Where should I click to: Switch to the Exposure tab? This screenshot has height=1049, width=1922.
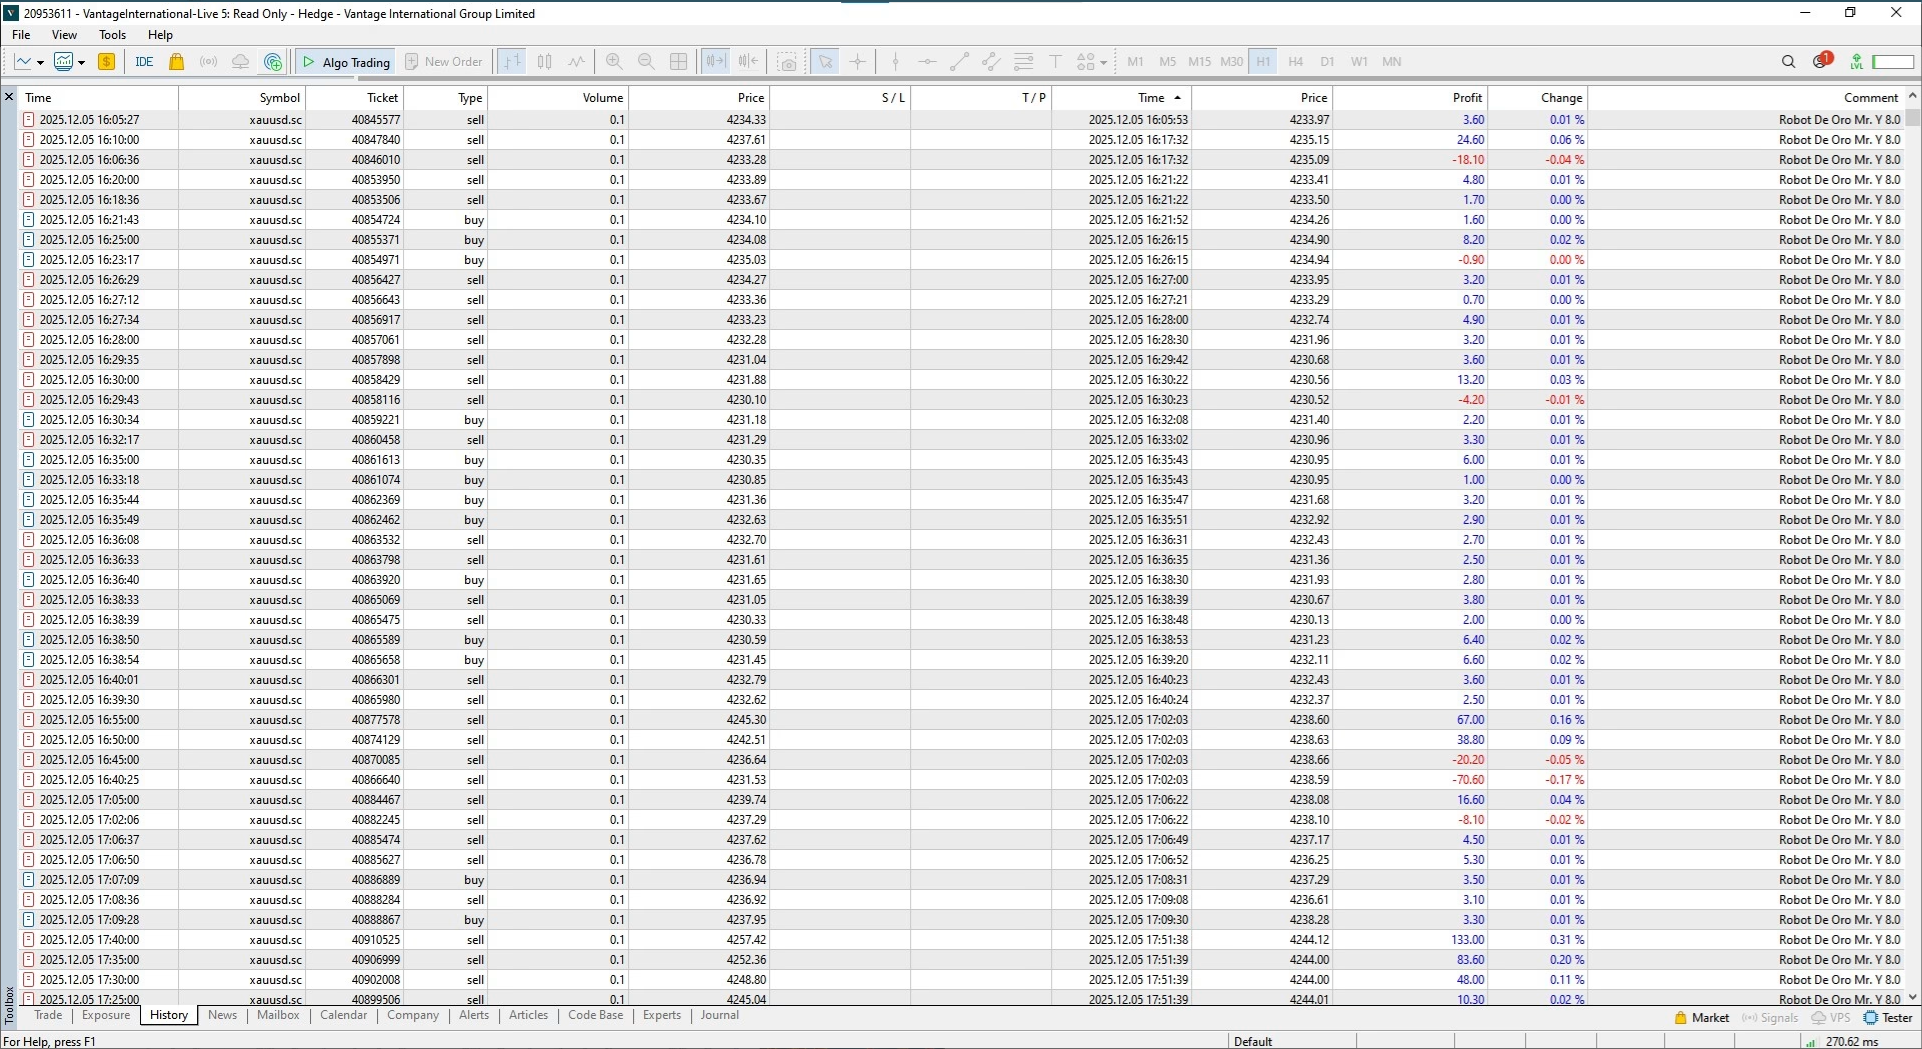[106, 1015]
